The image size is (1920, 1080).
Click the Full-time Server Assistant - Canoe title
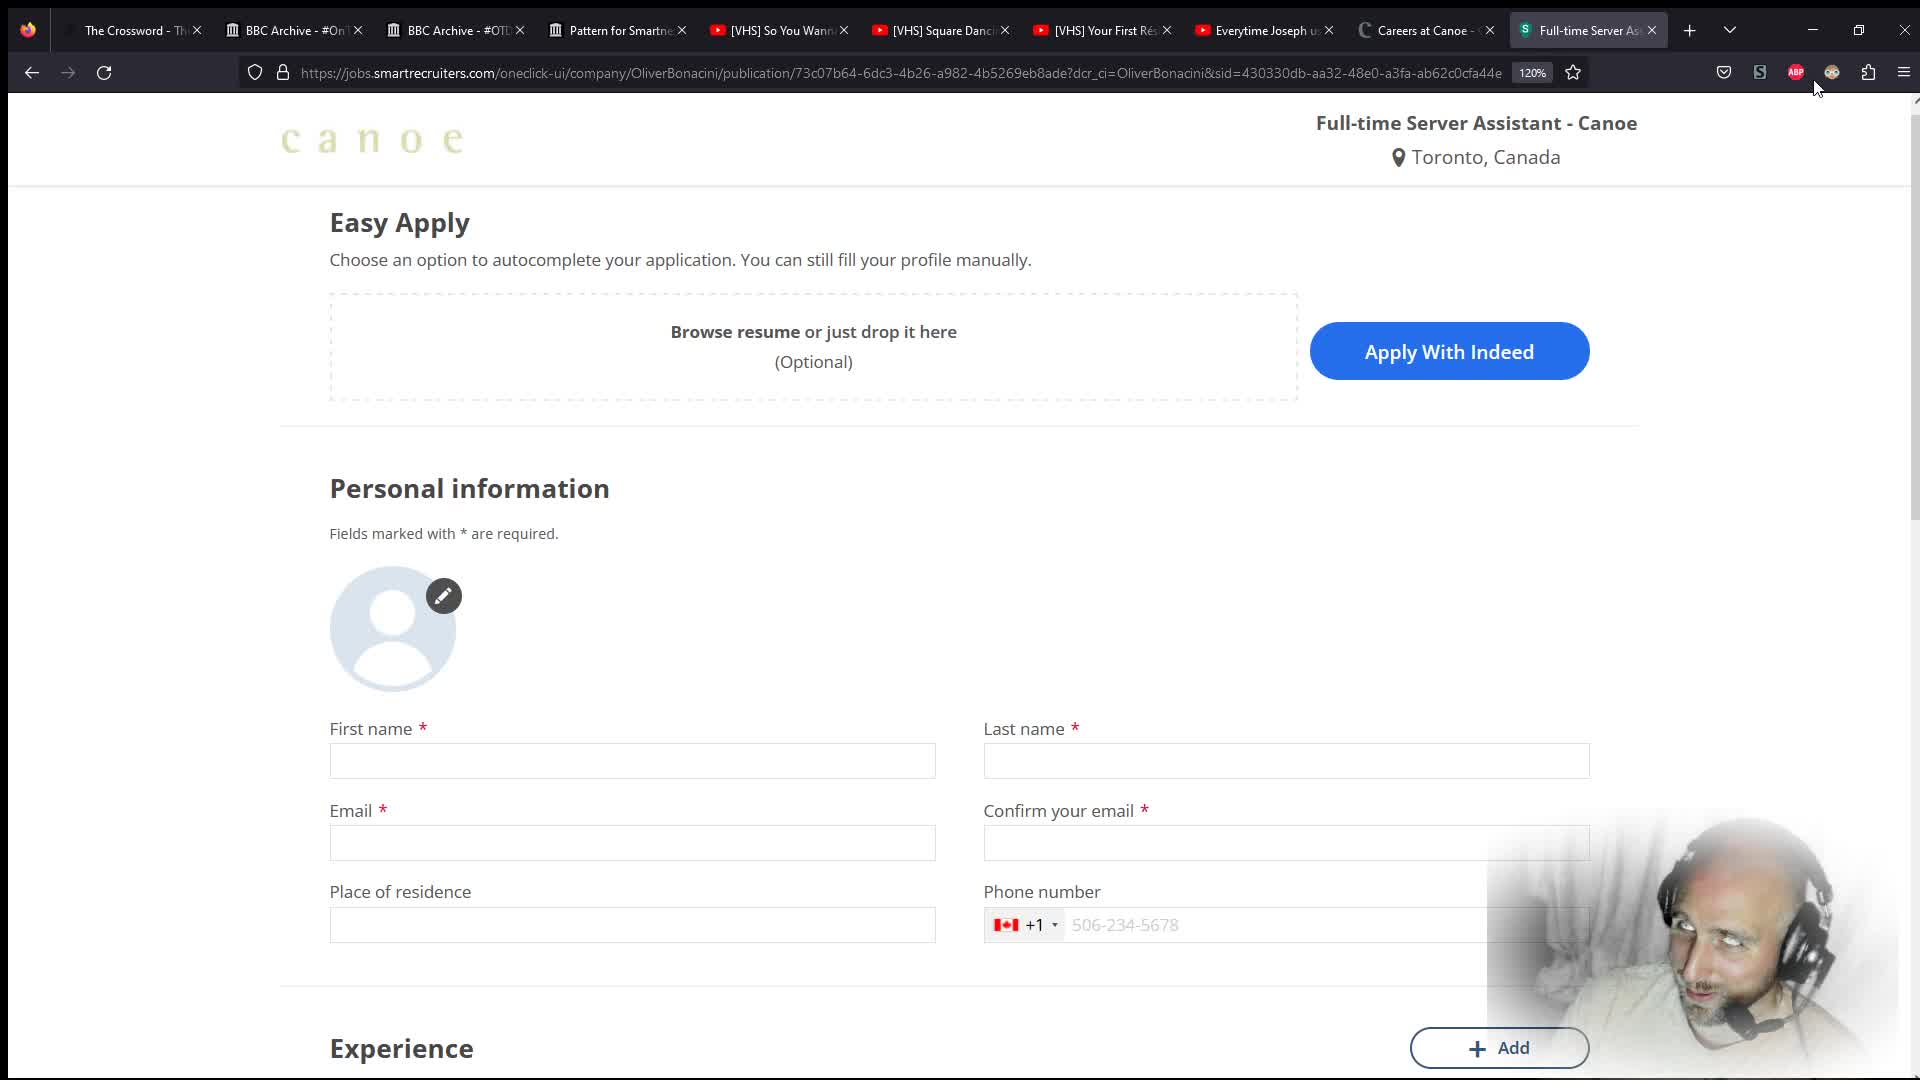point(1476,123)
